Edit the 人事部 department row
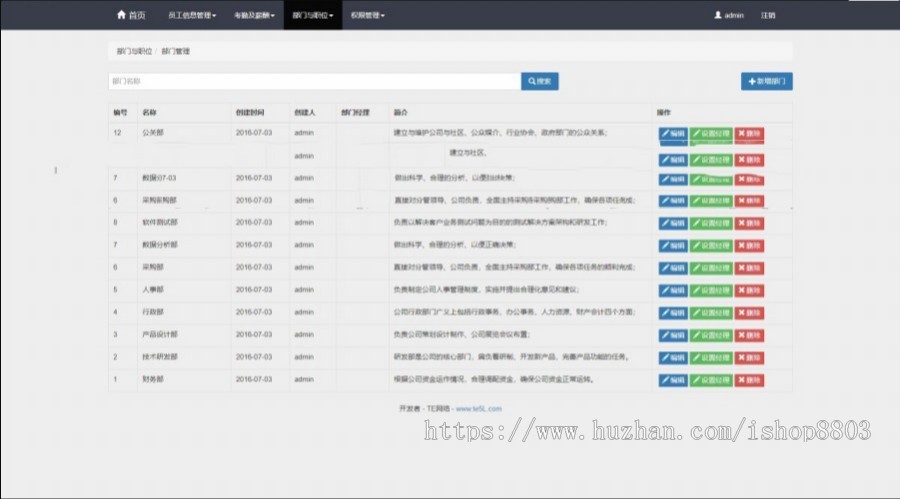This screenshot has height=499, width=900. [x=673, y=291]
